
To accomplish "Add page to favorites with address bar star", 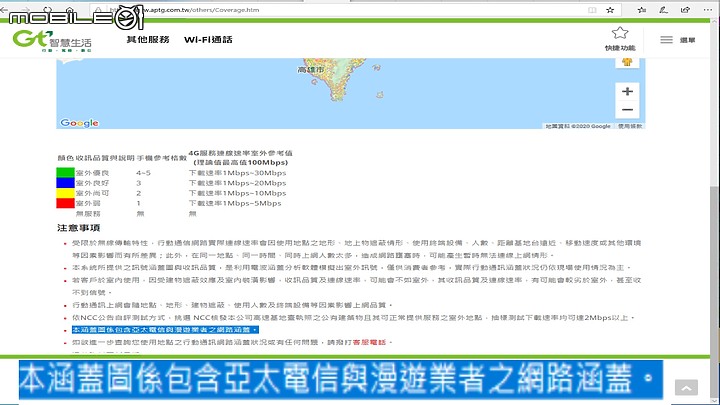I will tap(610, 10).
